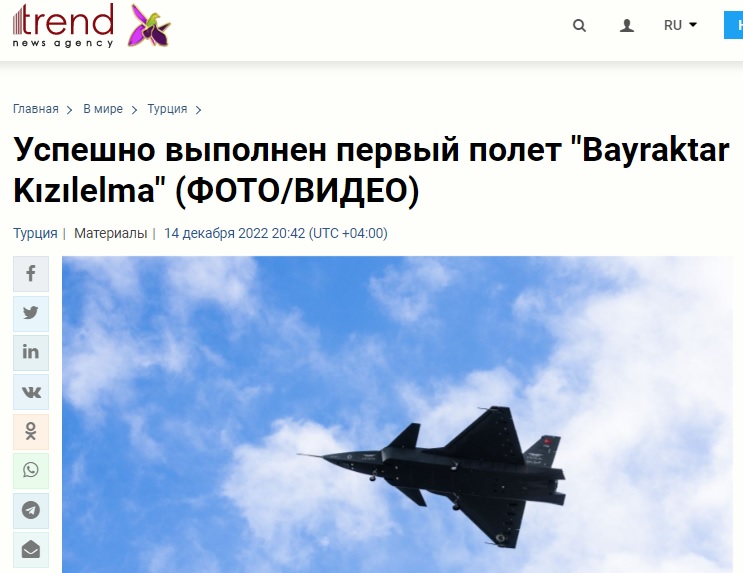Open Турция breadcrumb link

click(167, 109)
